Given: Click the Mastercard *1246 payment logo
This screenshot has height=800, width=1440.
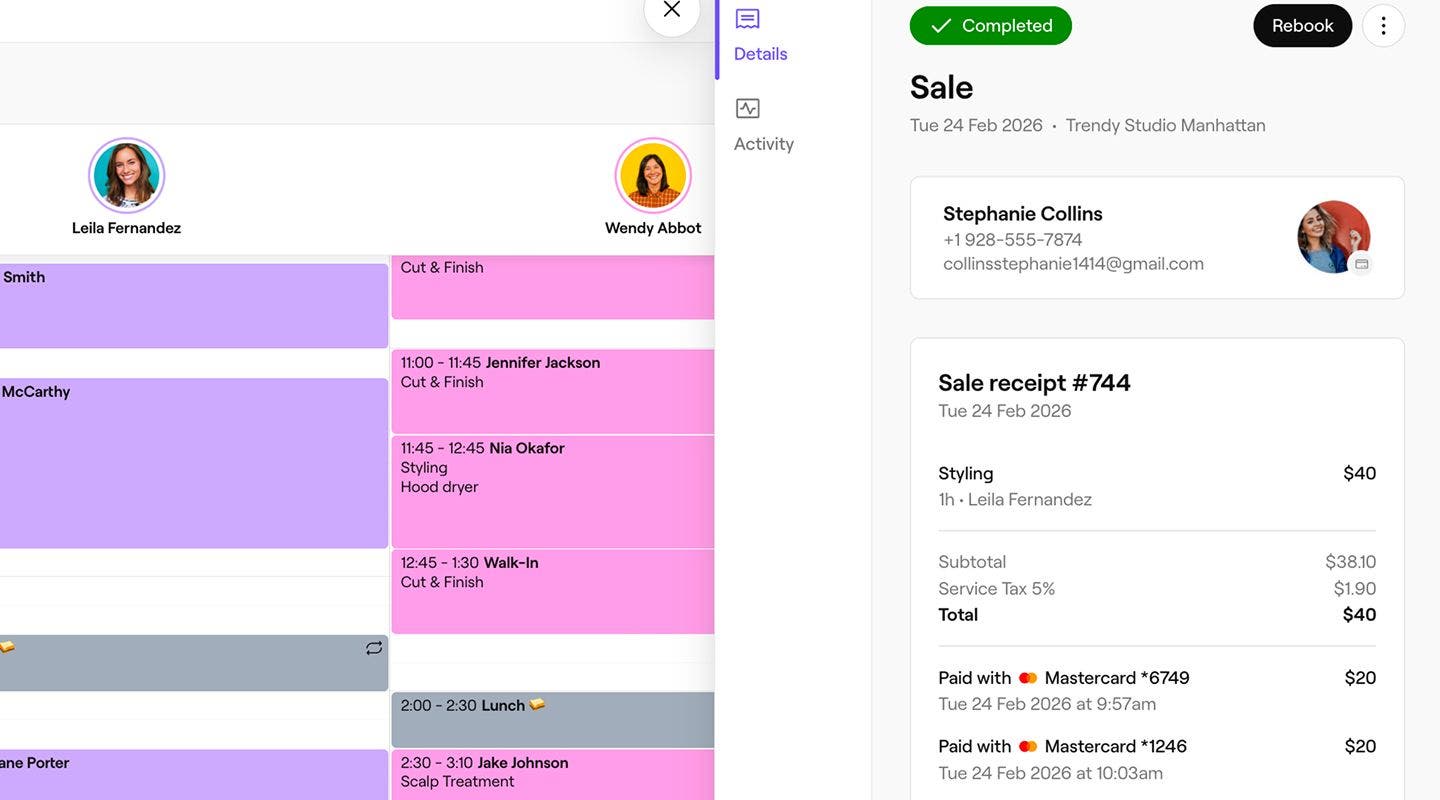Looking at the screenshot, I should (x=1028, y=746).
